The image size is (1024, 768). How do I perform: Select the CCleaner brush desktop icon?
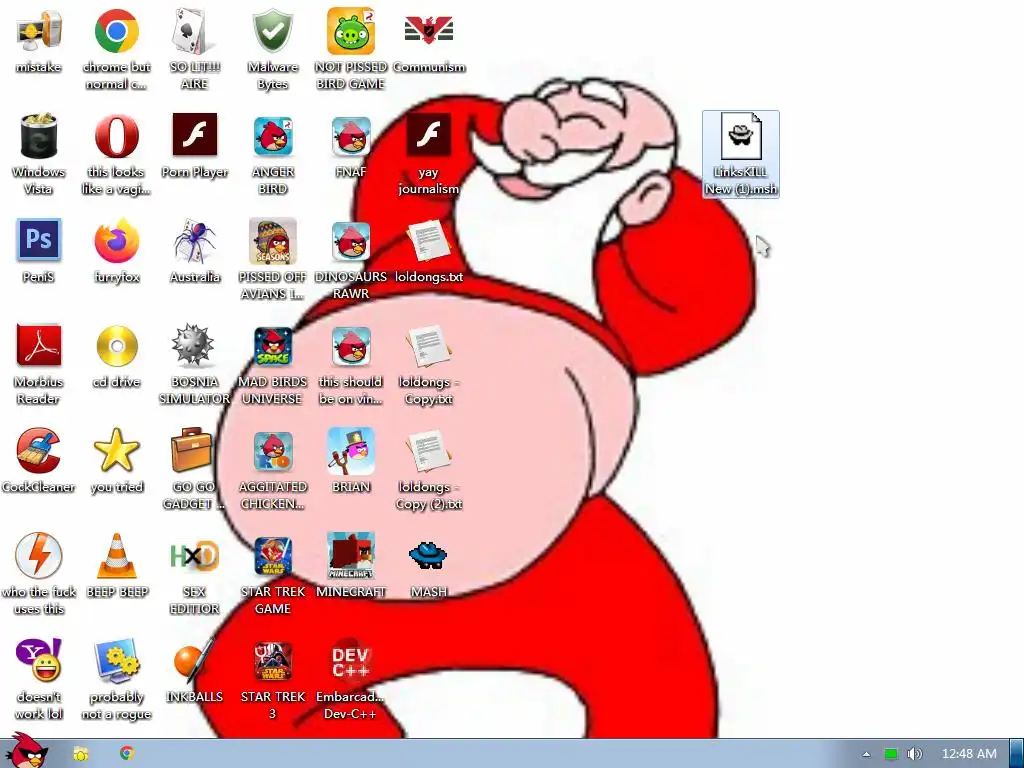39,451
